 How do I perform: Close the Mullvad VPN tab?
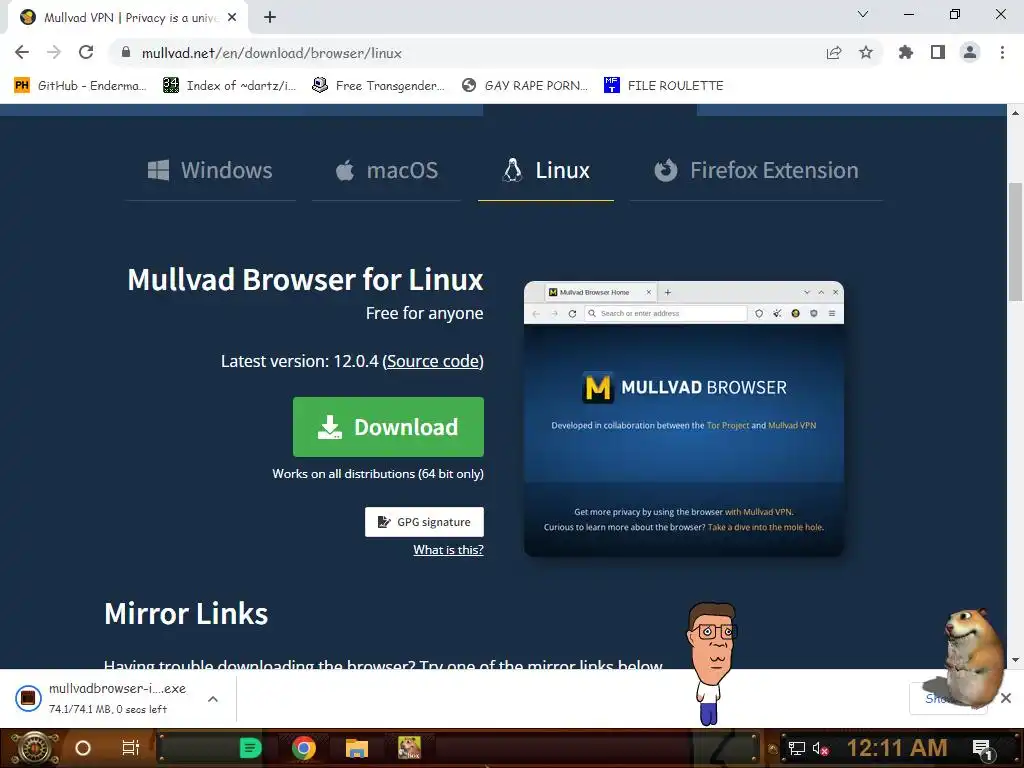232,18
